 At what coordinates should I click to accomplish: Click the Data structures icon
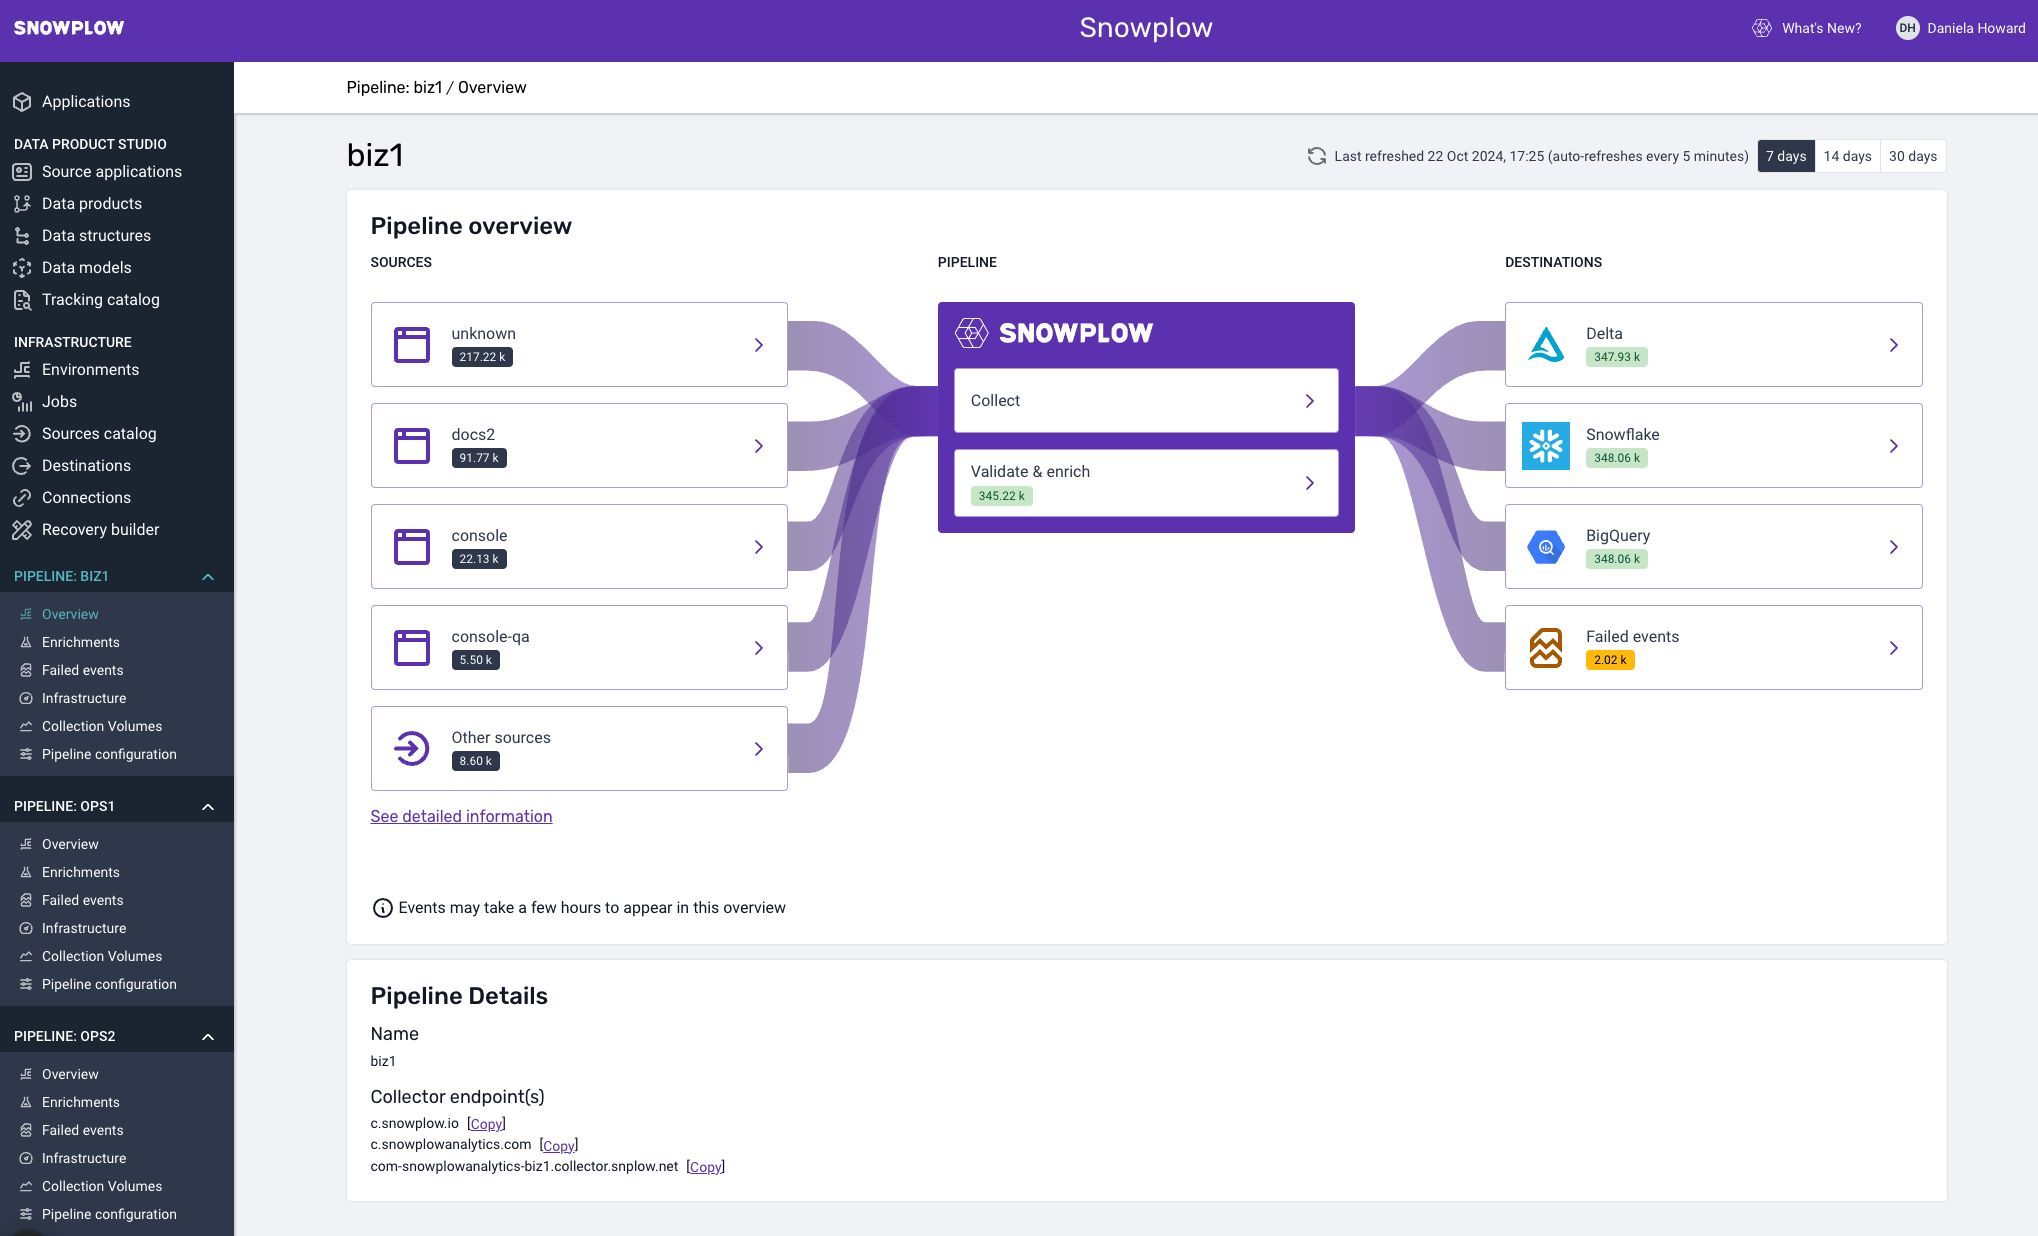tap(22, 236)
